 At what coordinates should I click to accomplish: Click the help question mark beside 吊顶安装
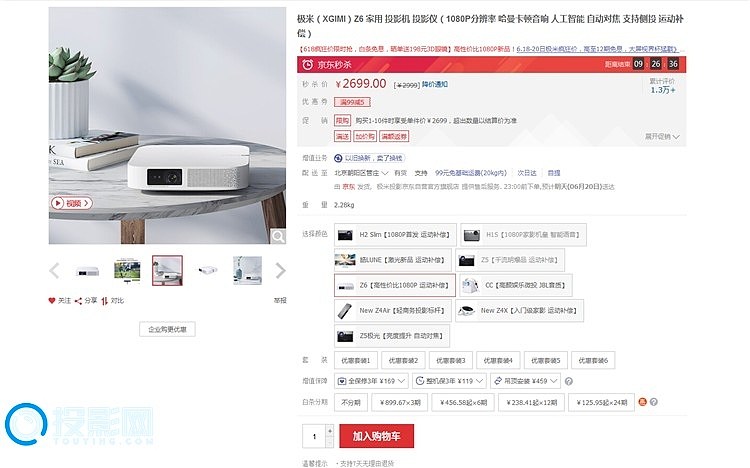(x=569, y=381)
